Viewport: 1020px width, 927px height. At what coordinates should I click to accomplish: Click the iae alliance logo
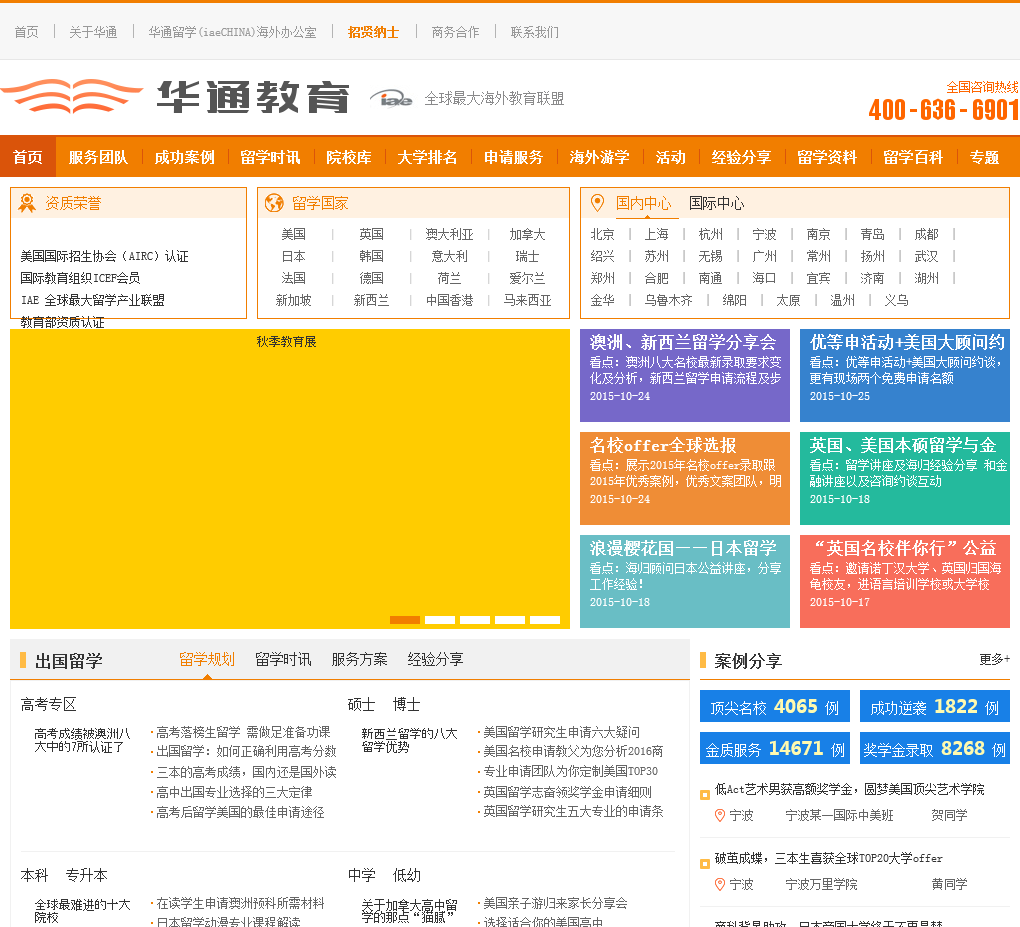point(390,98)
